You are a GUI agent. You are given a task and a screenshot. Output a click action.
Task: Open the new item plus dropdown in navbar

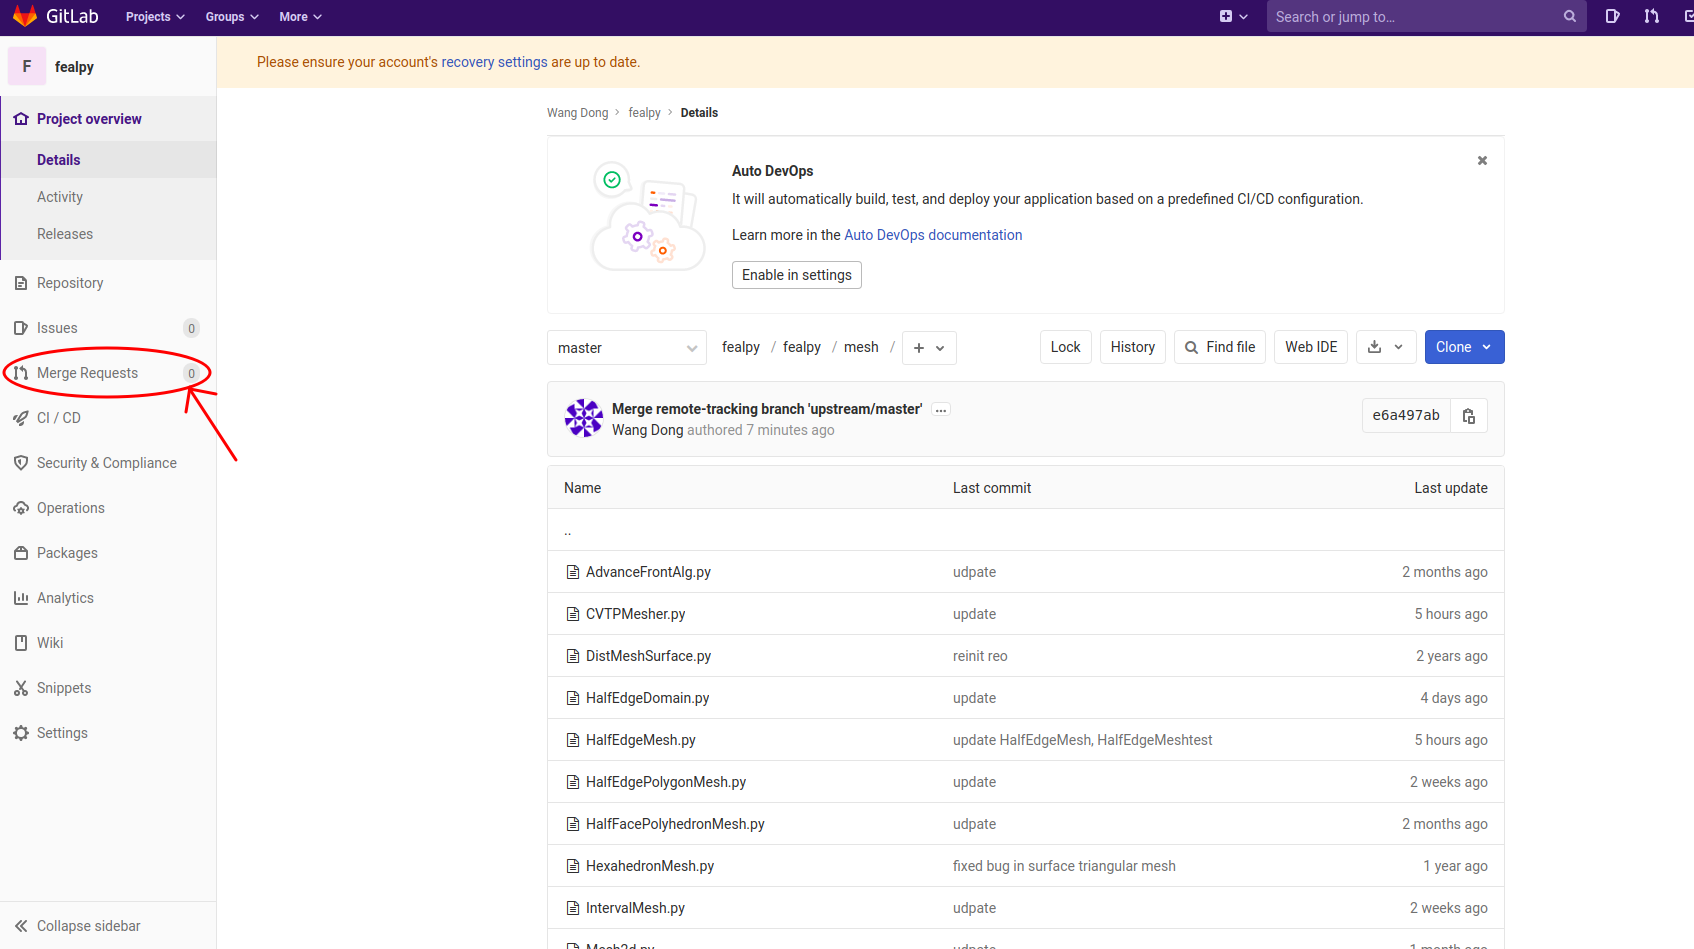click(x=1234, y=16)
